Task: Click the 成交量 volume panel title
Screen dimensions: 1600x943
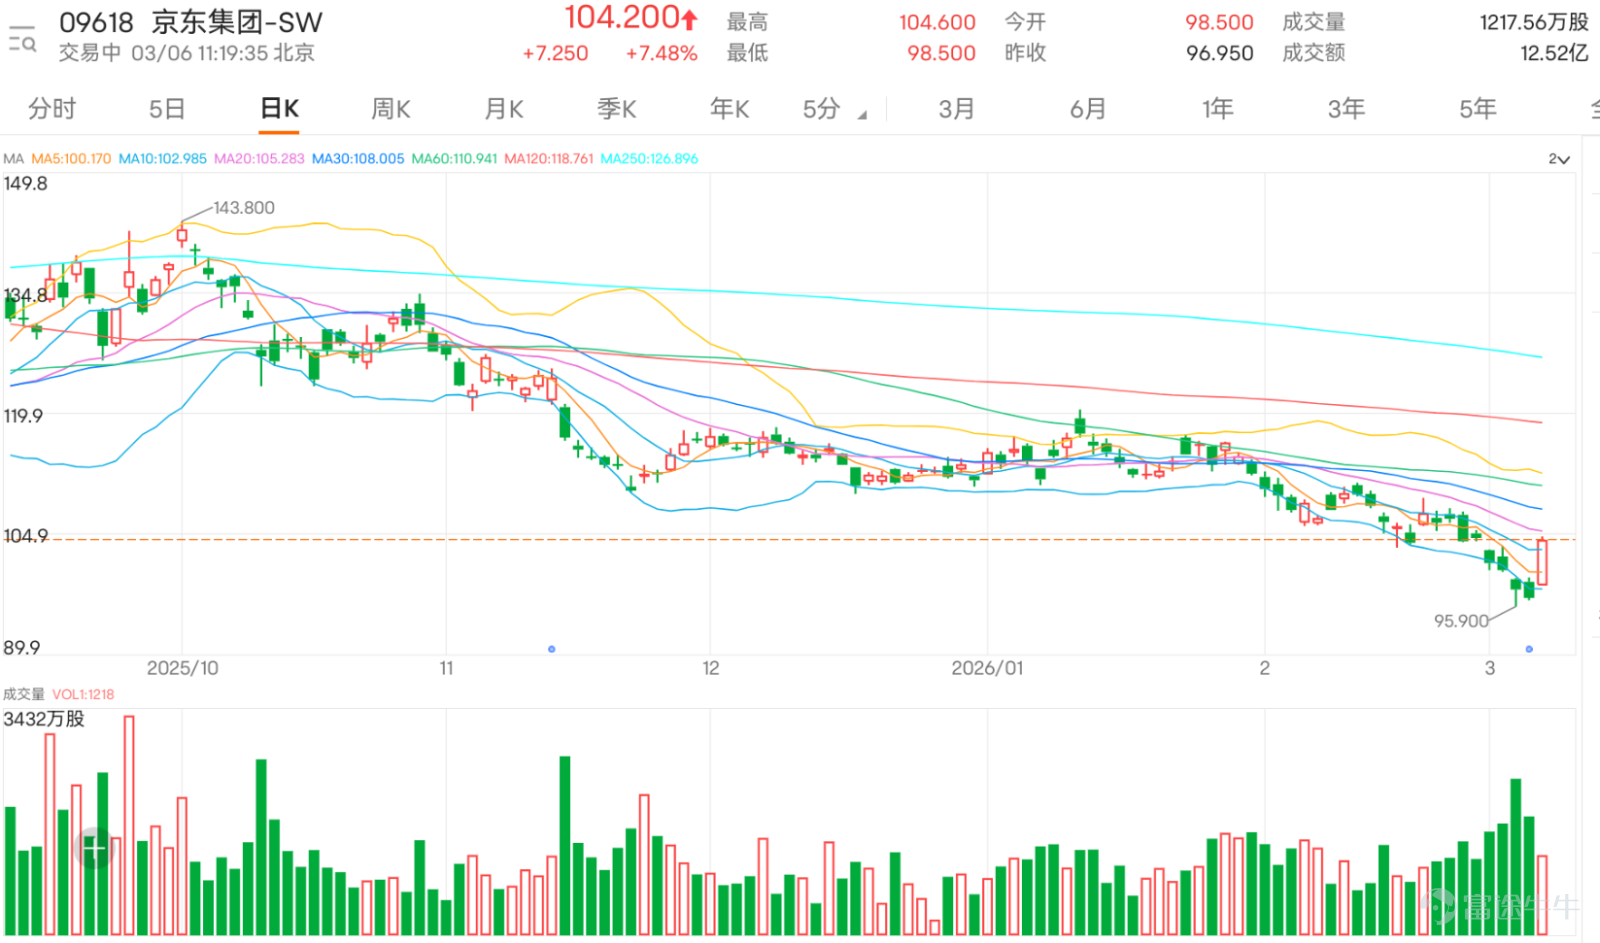Action: point(24,694)
